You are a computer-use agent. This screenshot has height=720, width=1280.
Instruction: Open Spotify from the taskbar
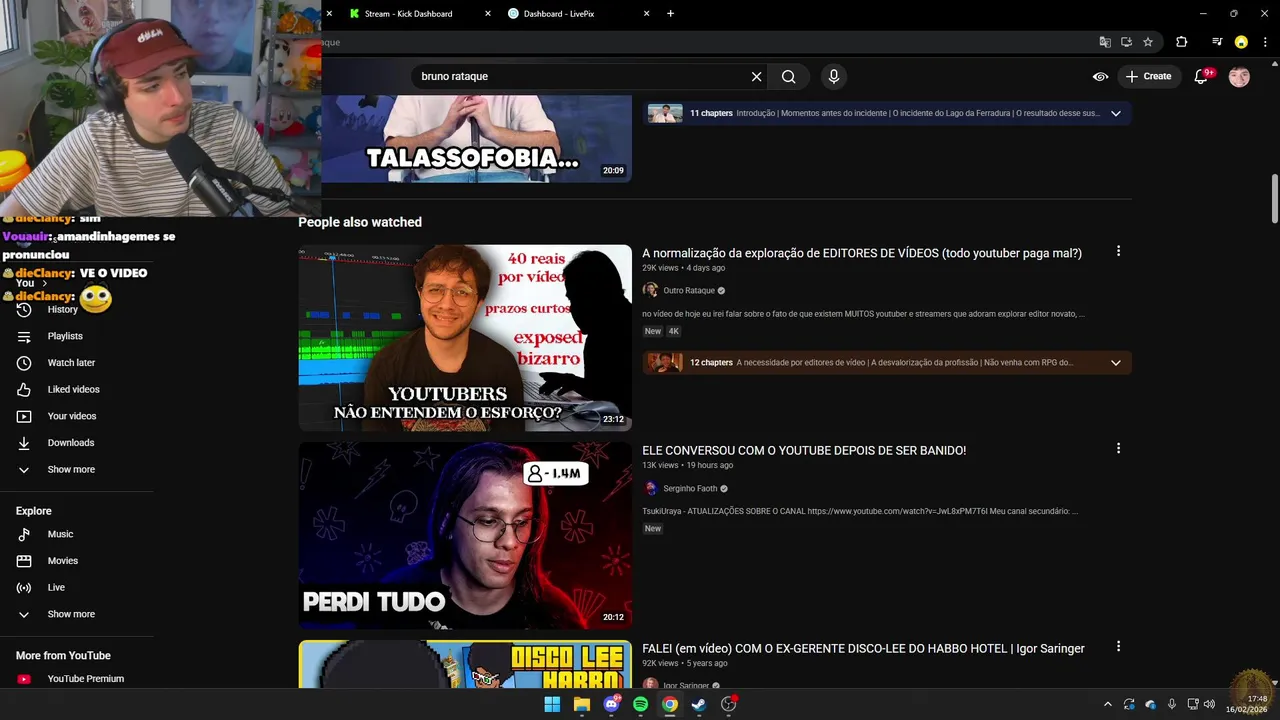pyautogui.click(x=640, y=704)
